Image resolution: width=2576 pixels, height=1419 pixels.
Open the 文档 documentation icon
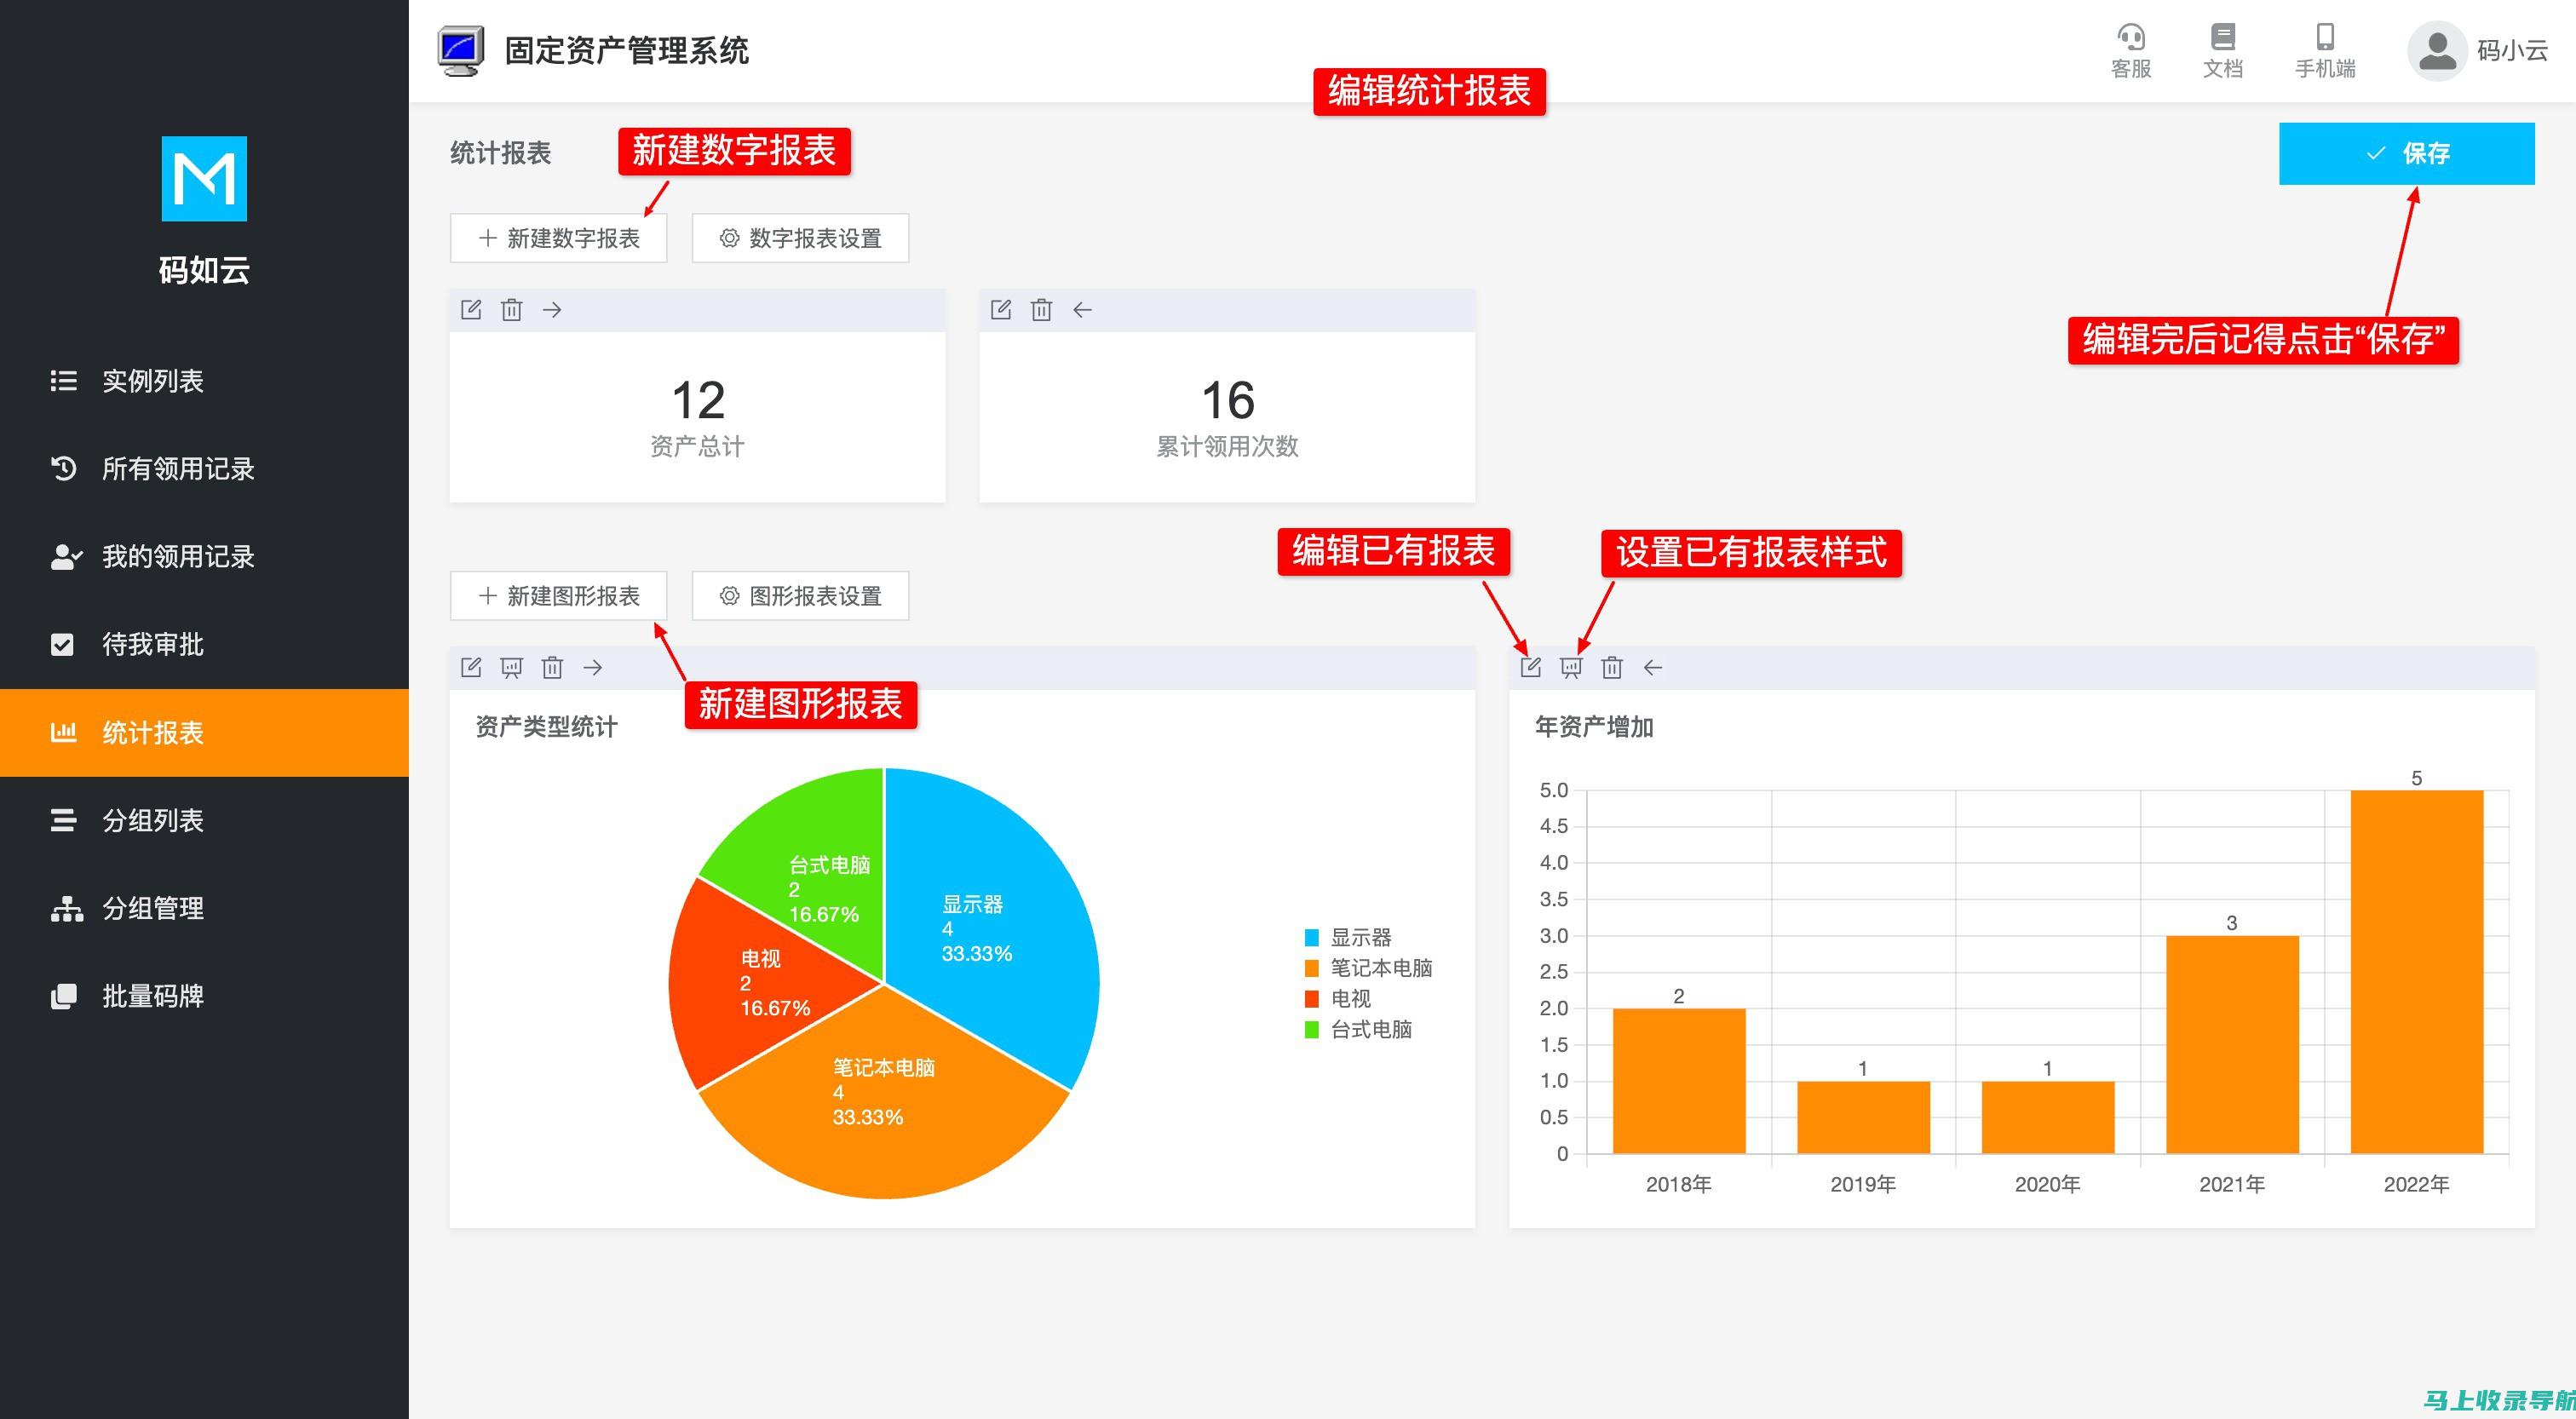pos(2223,50)
